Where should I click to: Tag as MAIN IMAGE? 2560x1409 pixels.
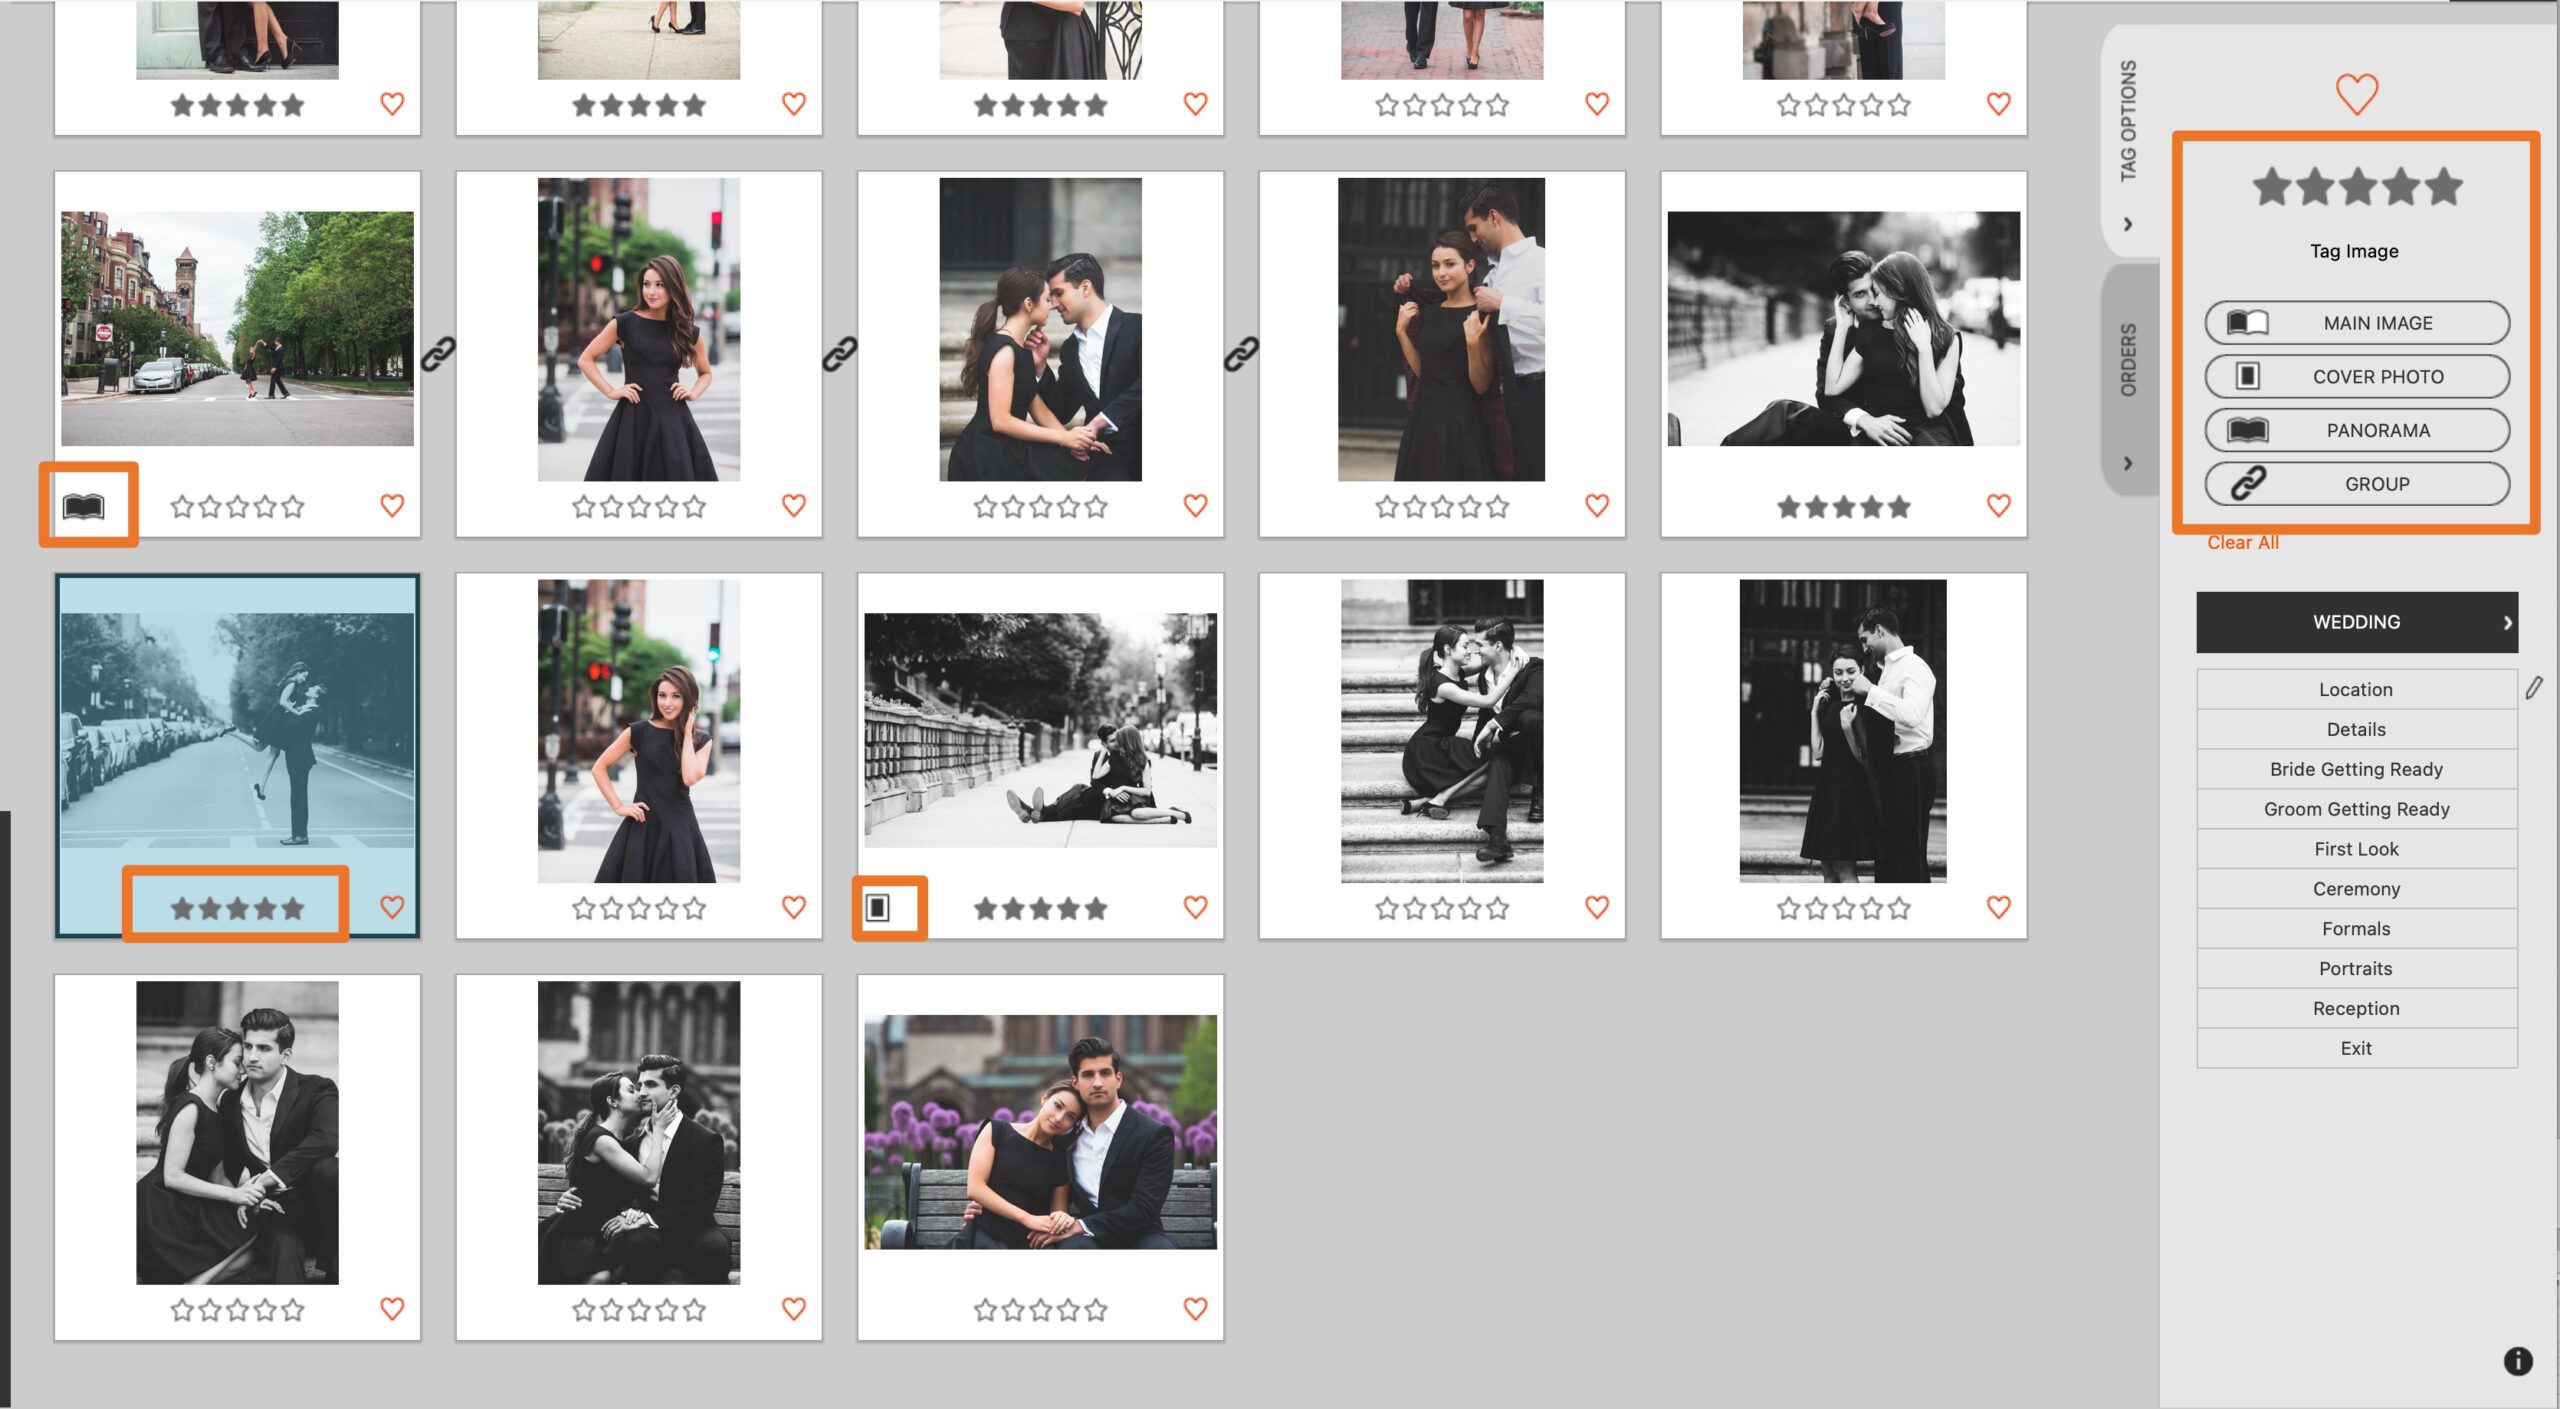pyautogui.click(x=2356, y=323)
